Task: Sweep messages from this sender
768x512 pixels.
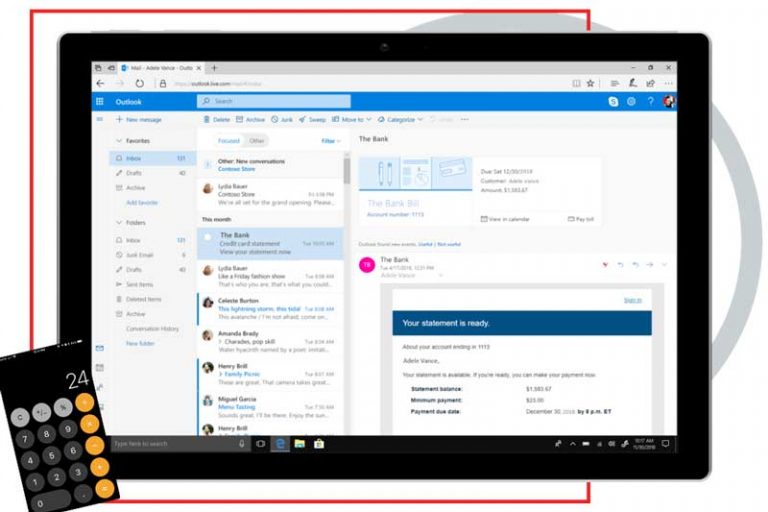Action: (312, 120)
